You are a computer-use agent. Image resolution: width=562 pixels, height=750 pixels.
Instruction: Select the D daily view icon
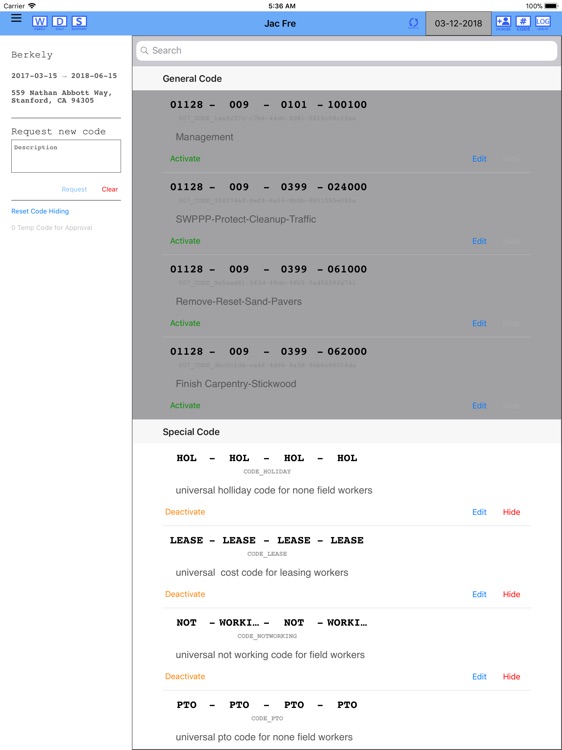pos(60,22)
